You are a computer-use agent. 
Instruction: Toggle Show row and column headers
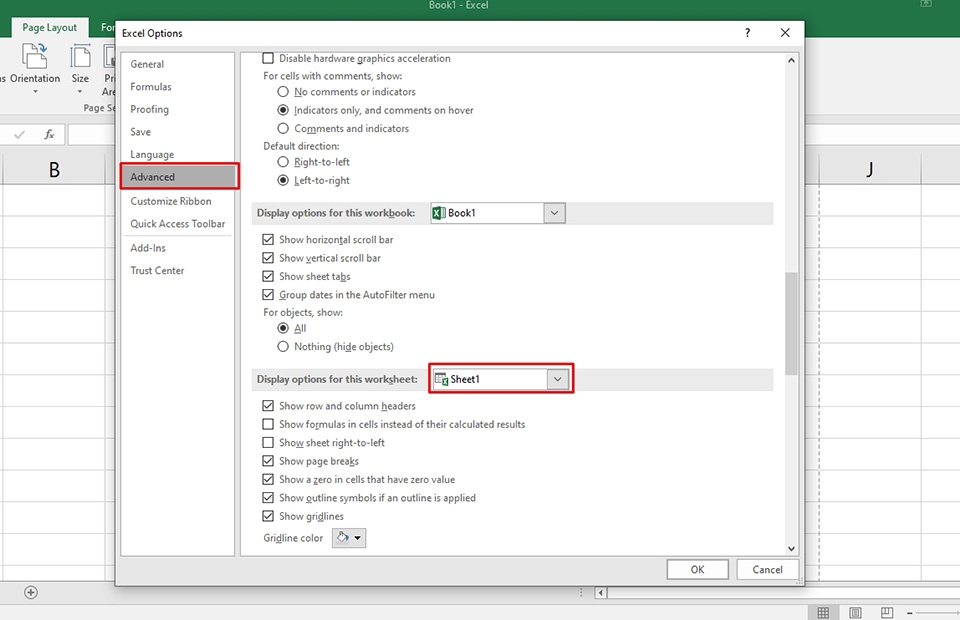pyautogui.click(x=268, y=406)
